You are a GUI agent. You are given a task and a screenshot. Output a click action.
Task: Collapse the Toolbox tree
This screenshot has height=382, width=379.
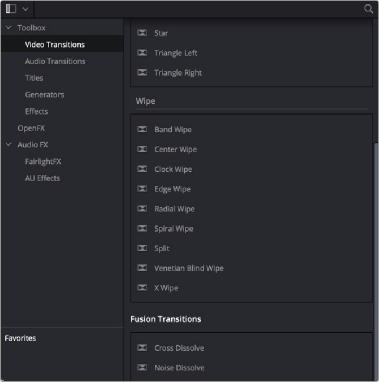(x=9, y=28)
